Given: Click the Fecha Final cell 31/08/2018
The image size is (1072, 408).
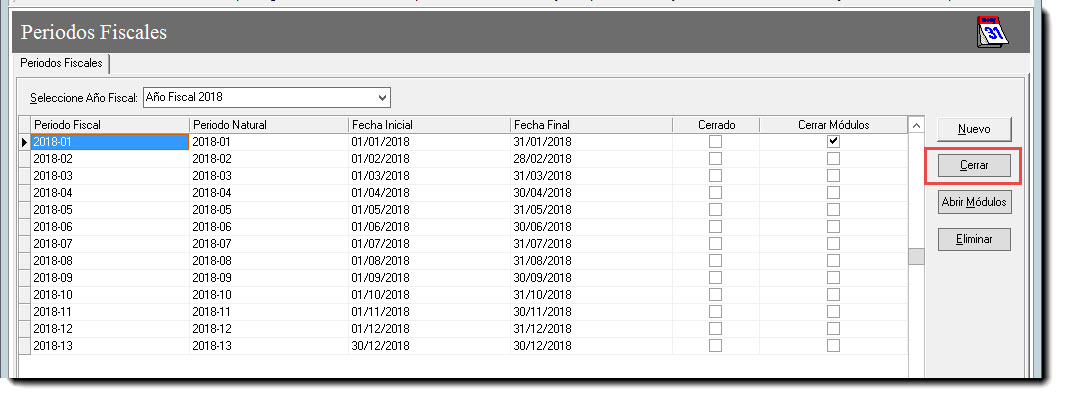Looking at the screenshot, I should pos(591,260).
